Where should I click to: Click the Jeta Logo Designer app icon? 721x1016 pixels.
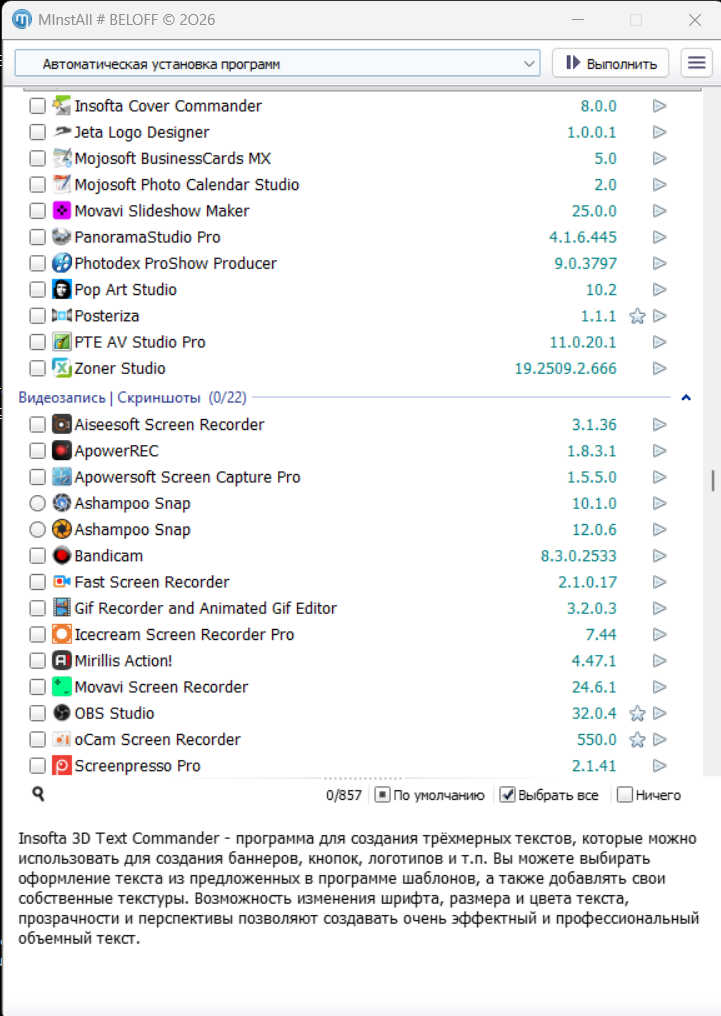click(x=62, y=132)
